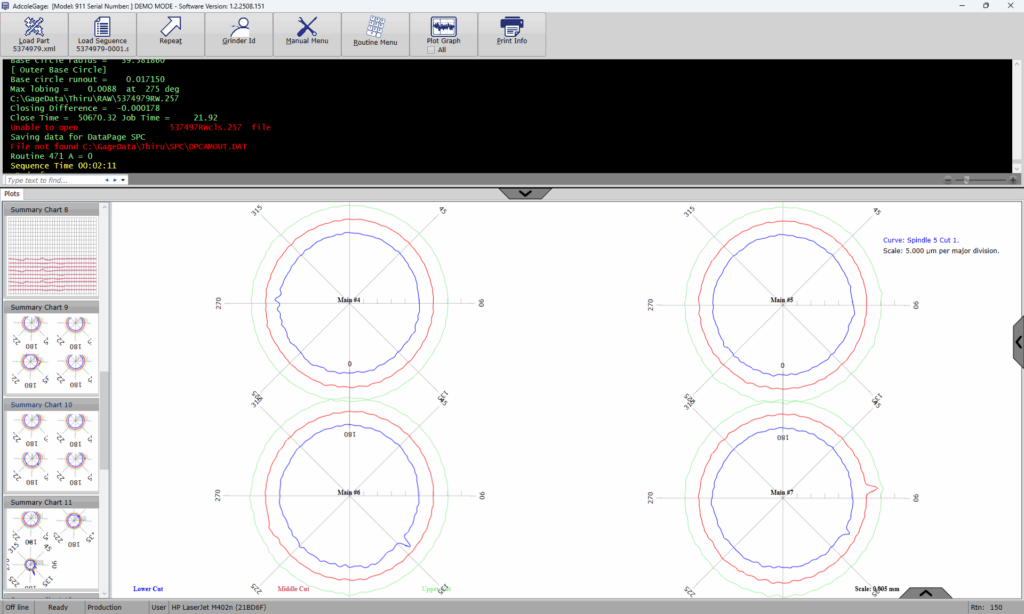
Task: Open the find options dropdown arrow
Action: (123, 180)
